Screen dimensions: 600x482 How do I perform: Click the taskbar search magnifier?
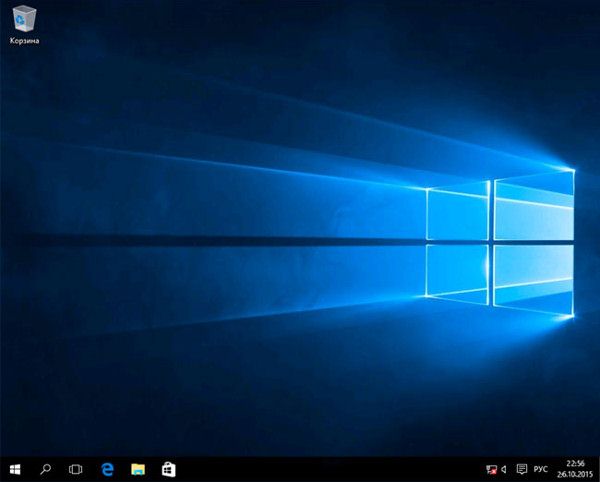click(46, 469)
